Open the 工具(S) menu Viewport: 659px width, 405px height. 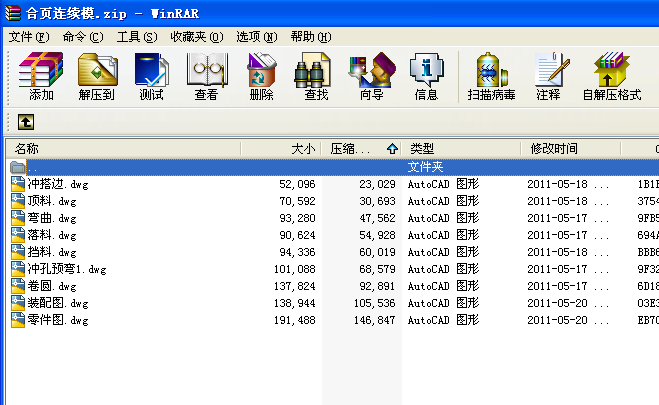coord(137,37)
